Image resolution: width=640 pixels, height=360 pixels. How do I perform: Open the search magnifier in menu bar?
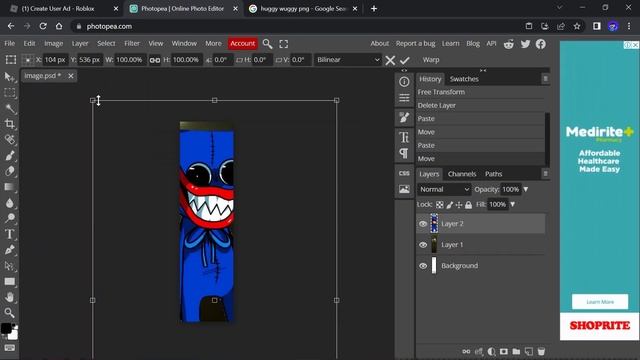tap(267, 44)
